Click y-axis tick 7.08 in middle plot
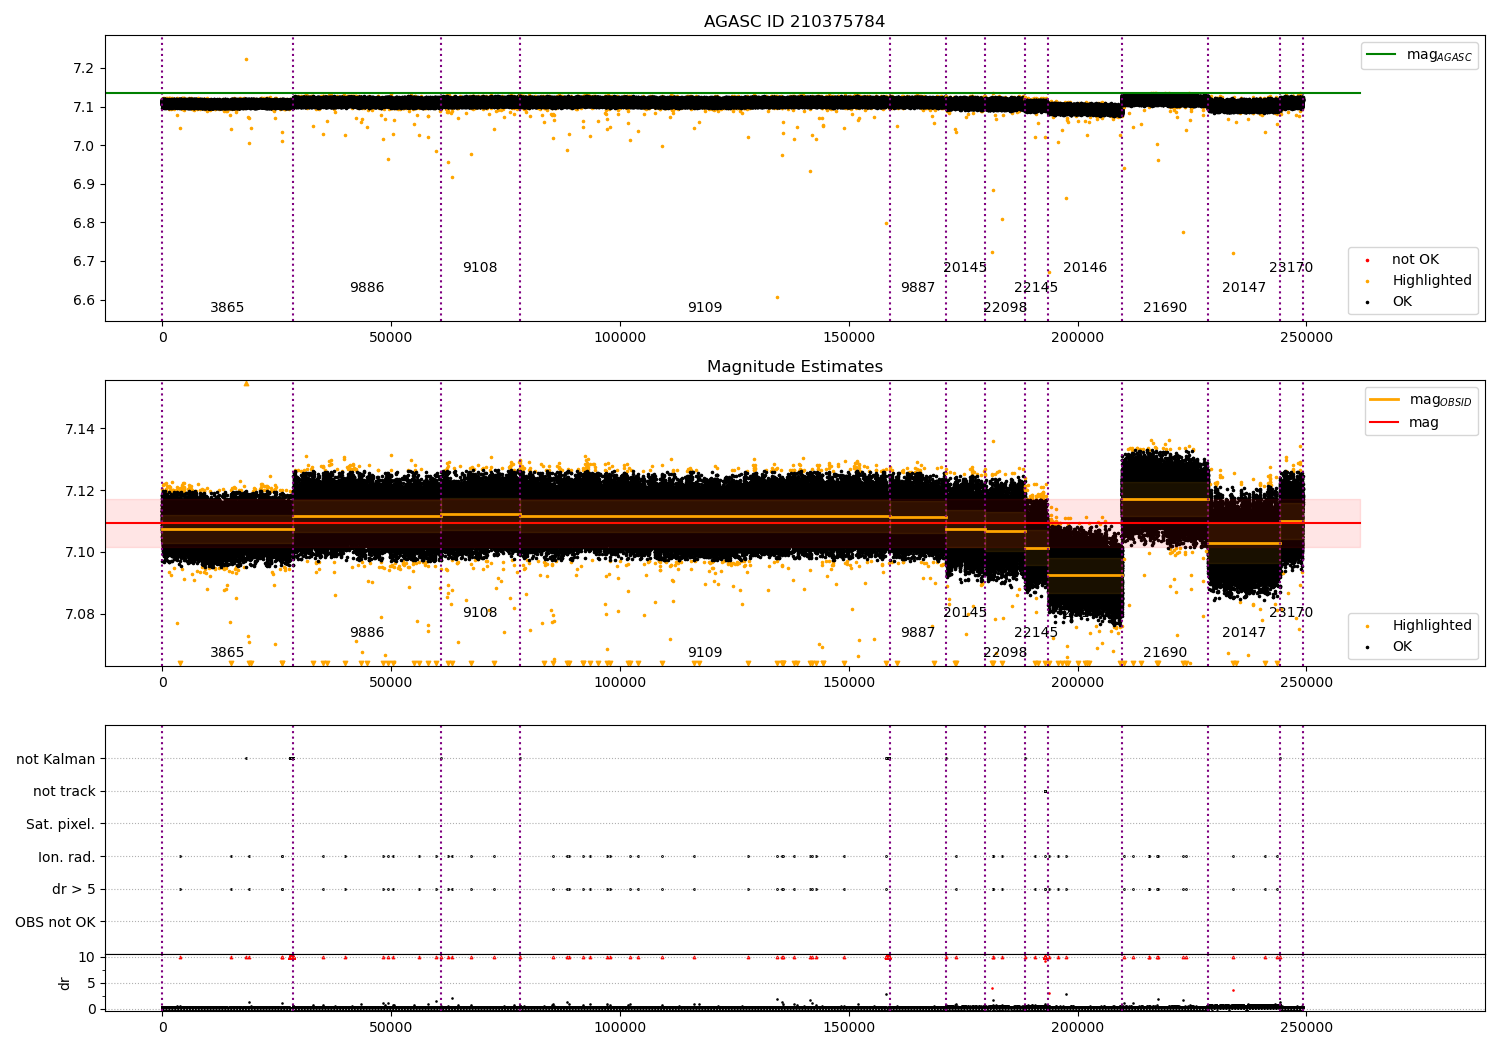The width and height of the screenshot is (1500, 1050). pyautogui.click(x=80, y=615)
